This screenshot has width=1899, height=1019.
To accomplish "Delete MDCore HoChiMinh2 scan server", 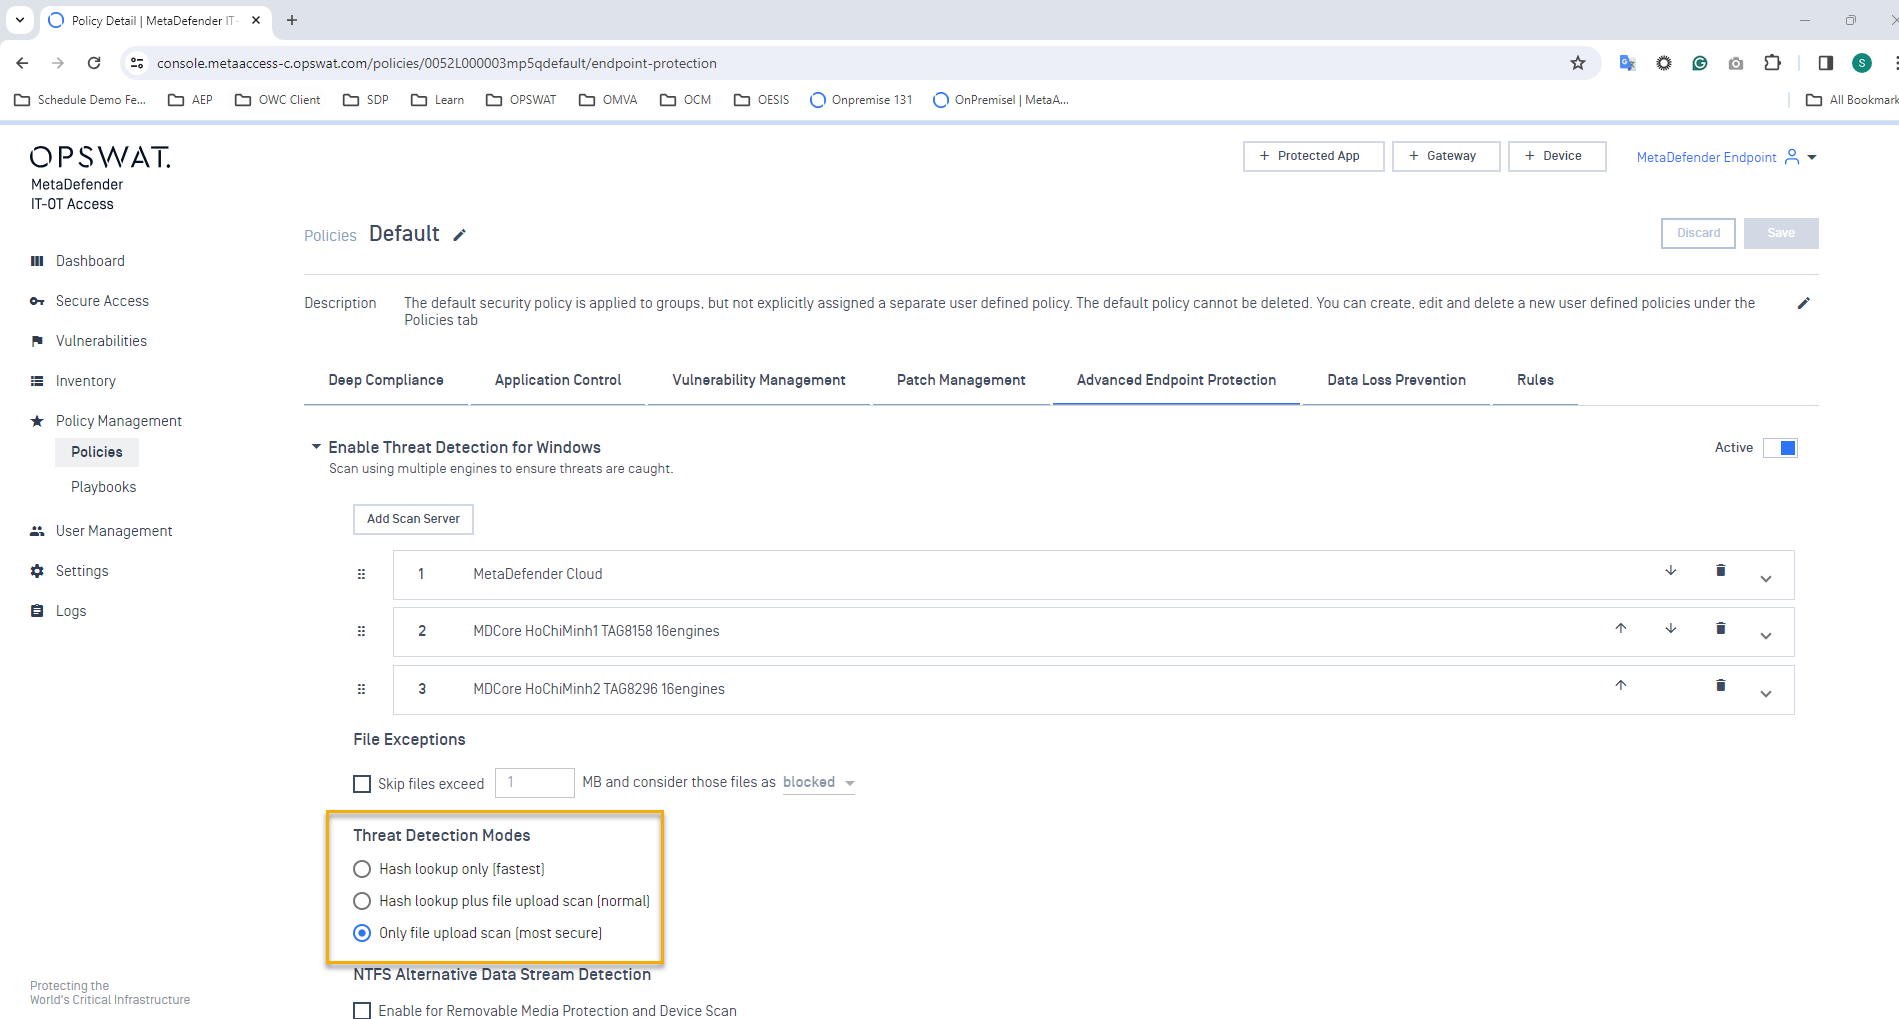I will (1721, 686).
